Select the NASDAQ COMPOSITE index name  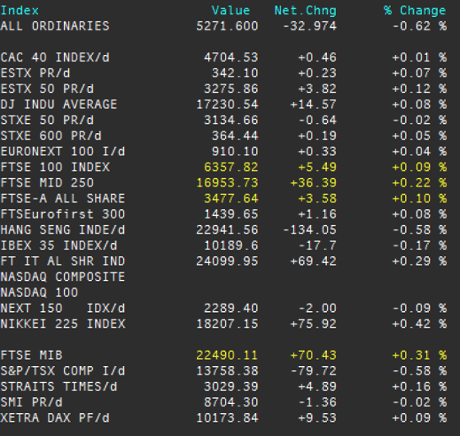pos(63,277)
